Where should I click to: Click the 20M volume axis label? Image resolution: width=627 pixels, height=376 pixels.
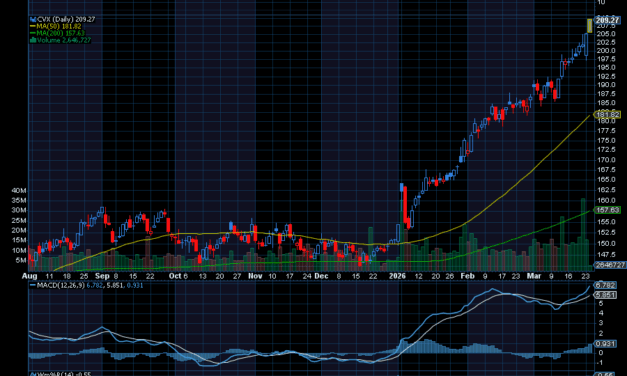click(19, 230)
